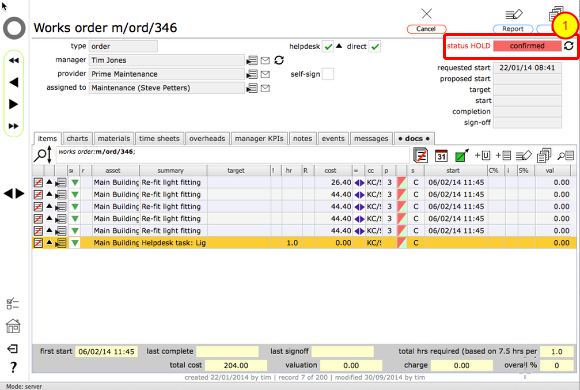Open the messages tab
580x390 pixels.
point(371,138)
